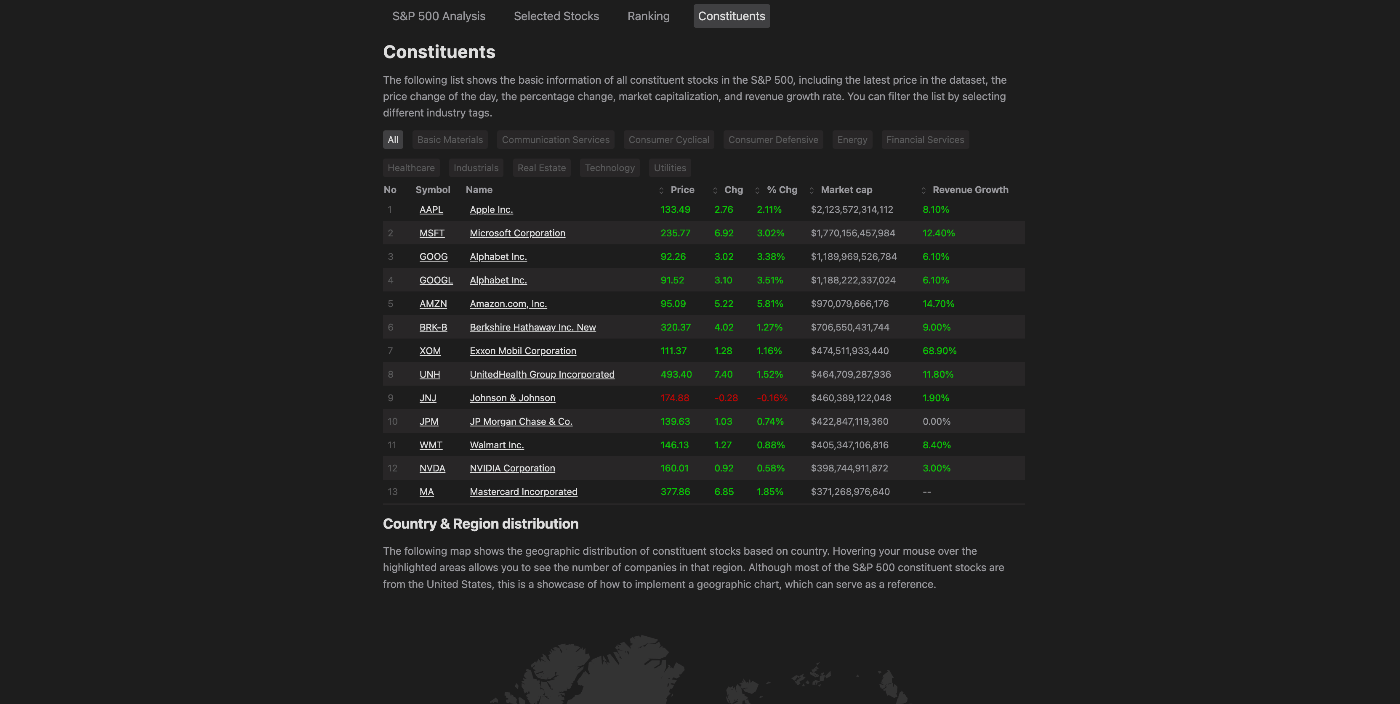Open the Apple Inc. company link

tap(491, 210)
